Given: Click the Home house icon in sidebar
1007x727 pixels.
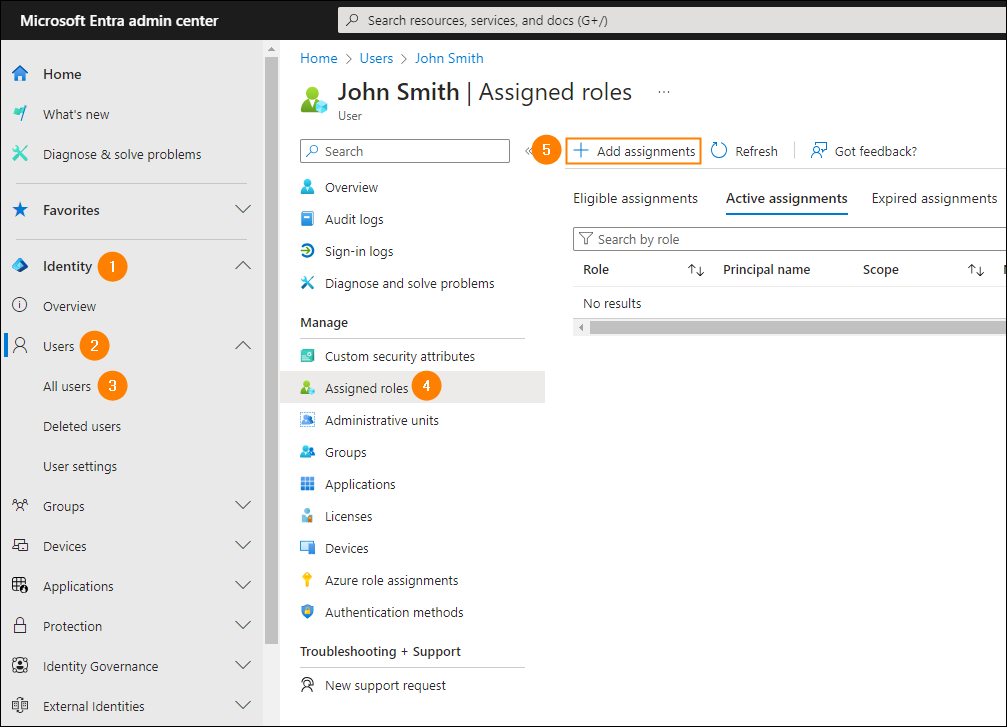Looking at the screenshot, I should pos(20,74).
